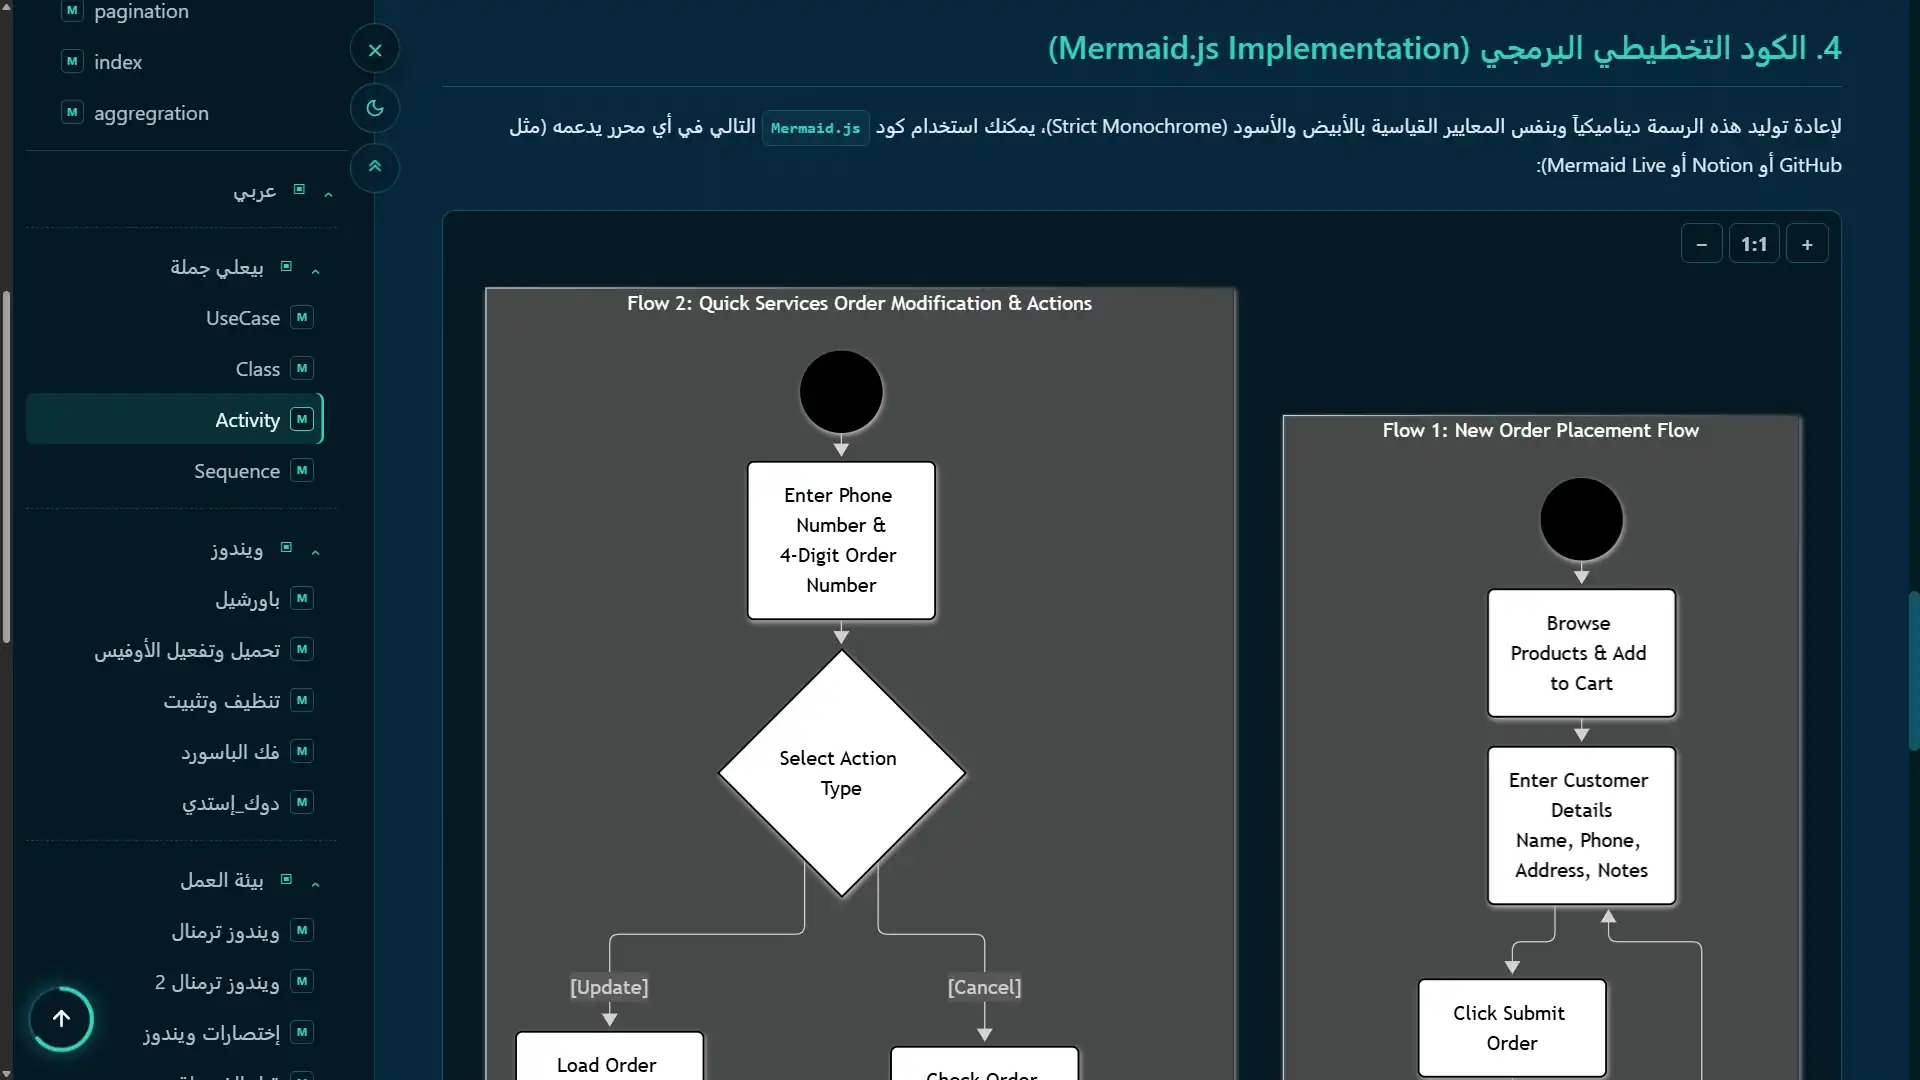
Task: Click the Flow 2 Quick Services title
Action: (859, 303)
